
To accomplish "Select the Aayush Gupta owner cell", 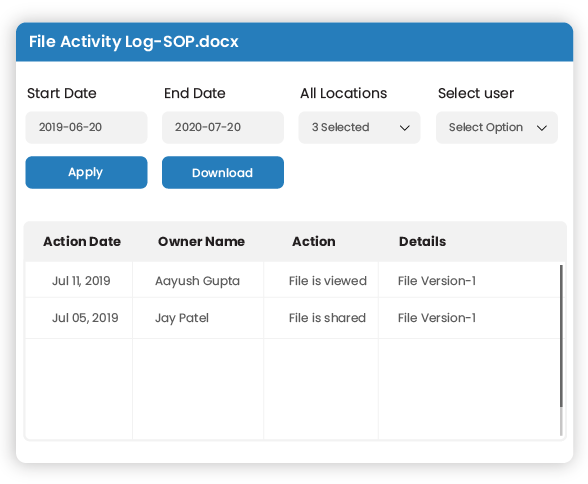I will pyautogui.click(x=198, y=280).
